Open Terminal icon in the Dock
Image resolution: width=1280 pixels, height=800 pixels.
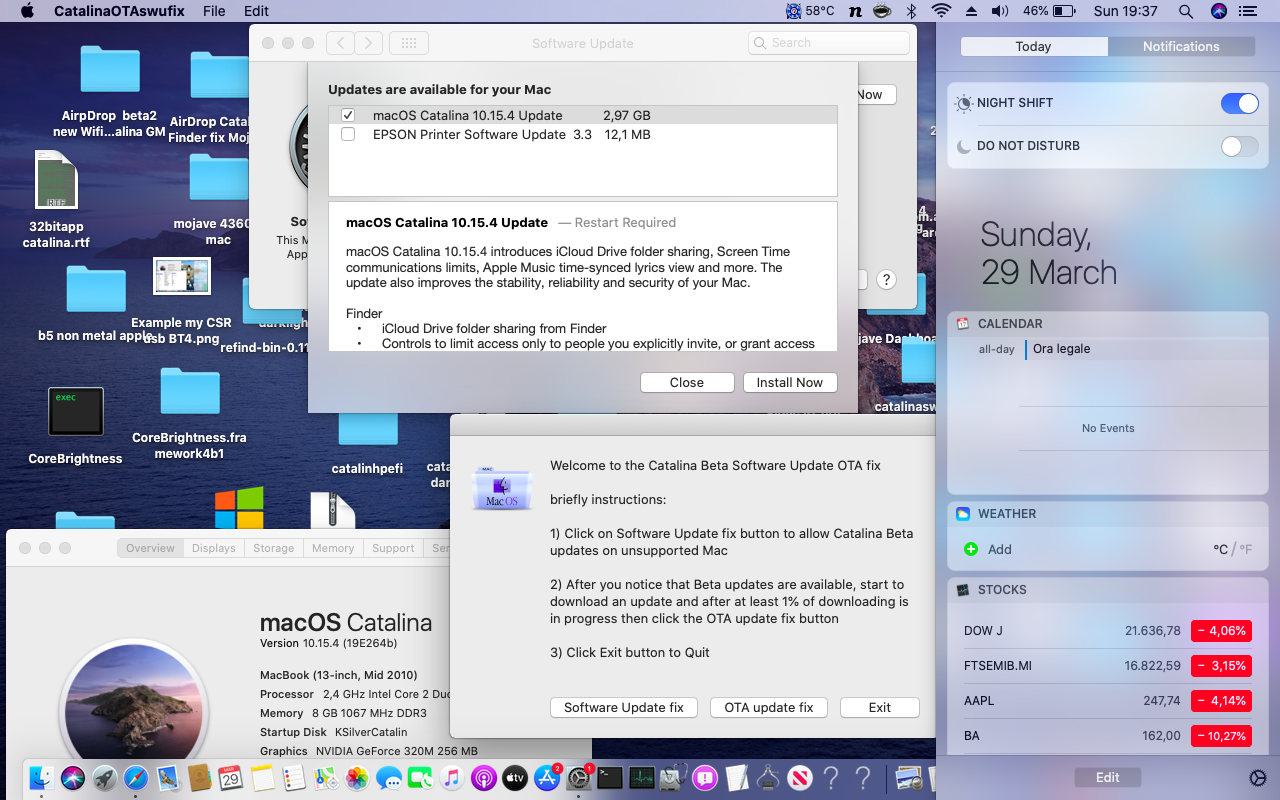click(610, 777)
